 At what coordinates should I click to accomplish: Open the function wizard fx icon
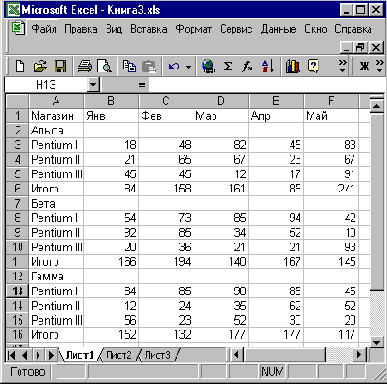(247, 66)
